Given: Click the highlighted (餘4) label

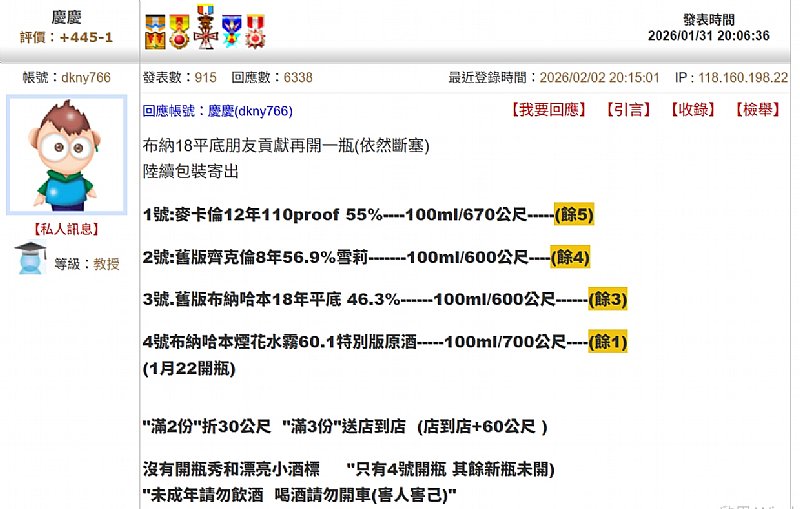Looking at the screenshot, I should pyautogui.click(x=569, y=257).
